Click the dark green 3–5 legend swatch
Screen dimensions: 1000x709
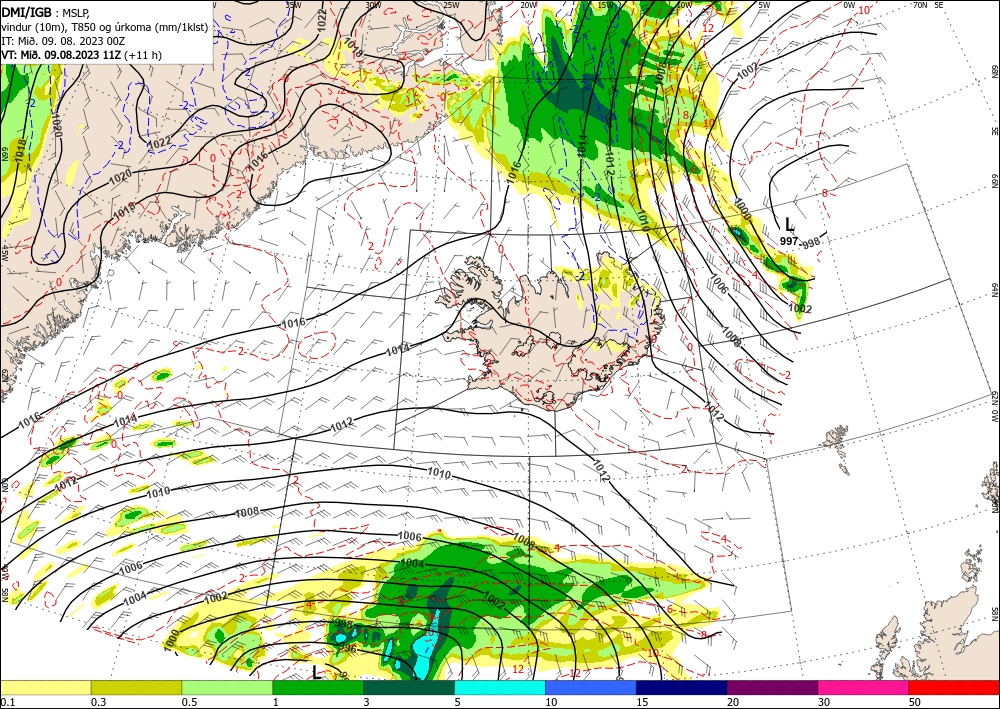tap(409, 687)
